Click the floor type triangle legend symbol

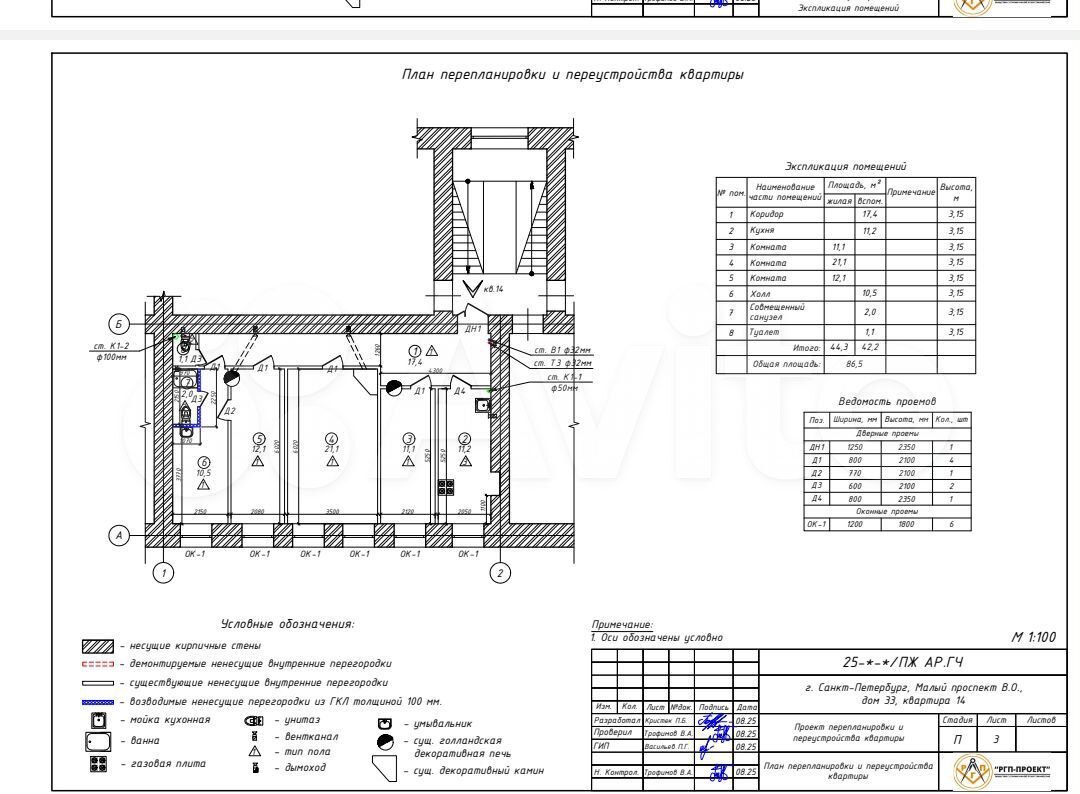[254, 751]
